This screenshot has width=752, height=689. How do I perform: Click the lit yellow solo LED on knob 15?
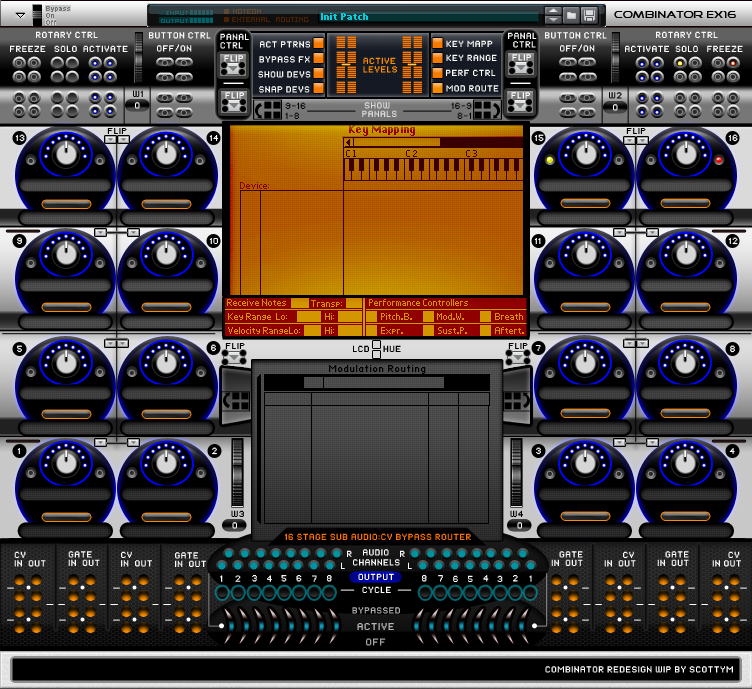point(550,160)
